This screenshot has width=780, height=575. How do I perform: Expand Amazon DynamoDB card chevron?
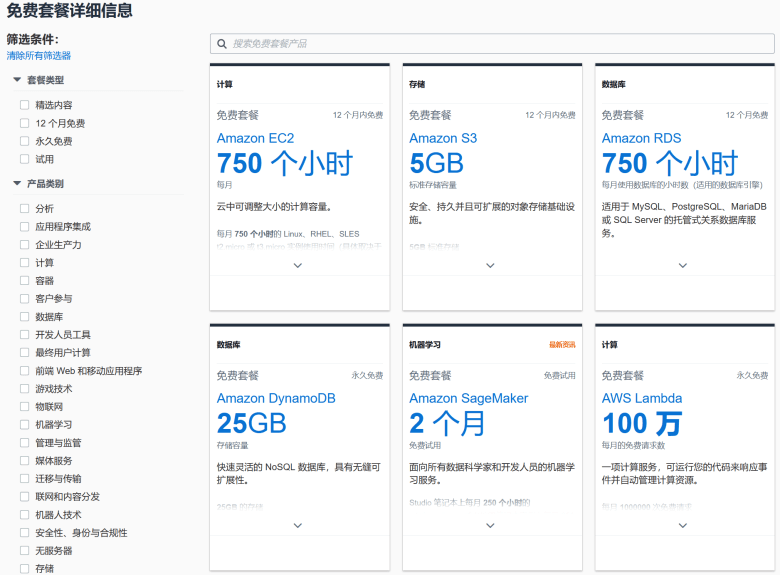coord(297,525)
